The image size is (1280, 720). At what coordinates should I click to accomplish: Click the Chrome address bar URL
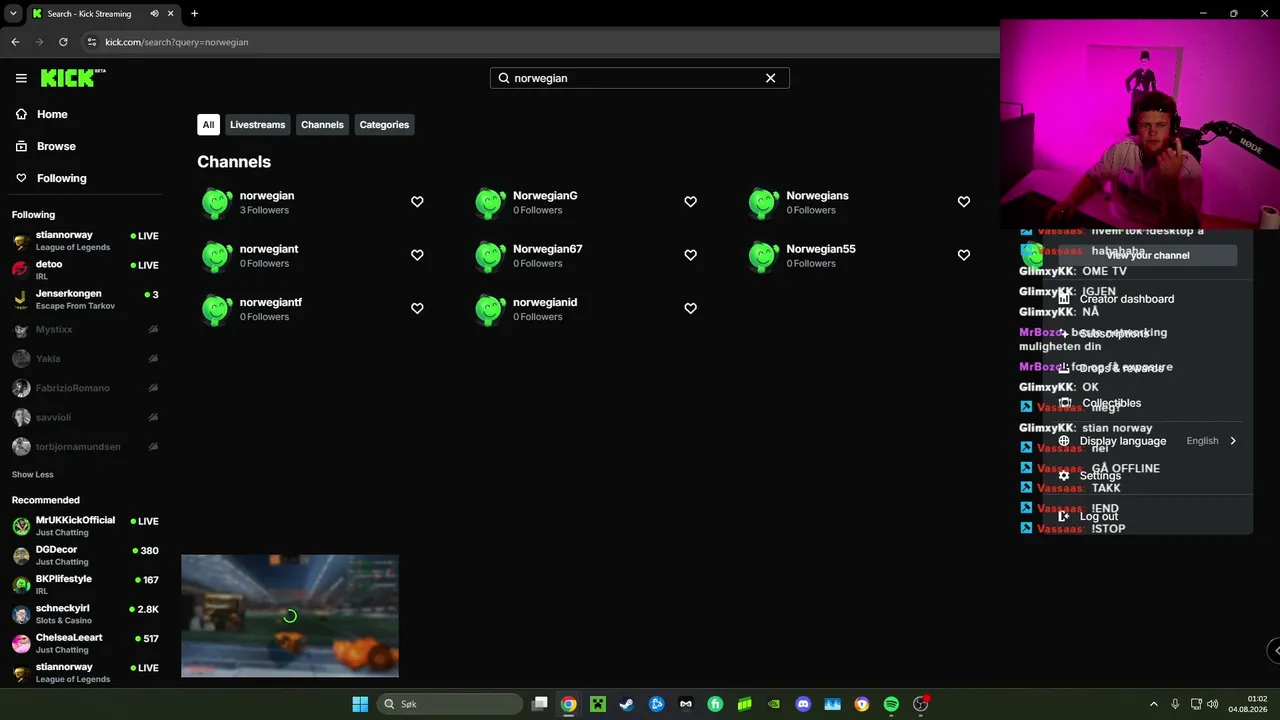[x=177, y=42]
